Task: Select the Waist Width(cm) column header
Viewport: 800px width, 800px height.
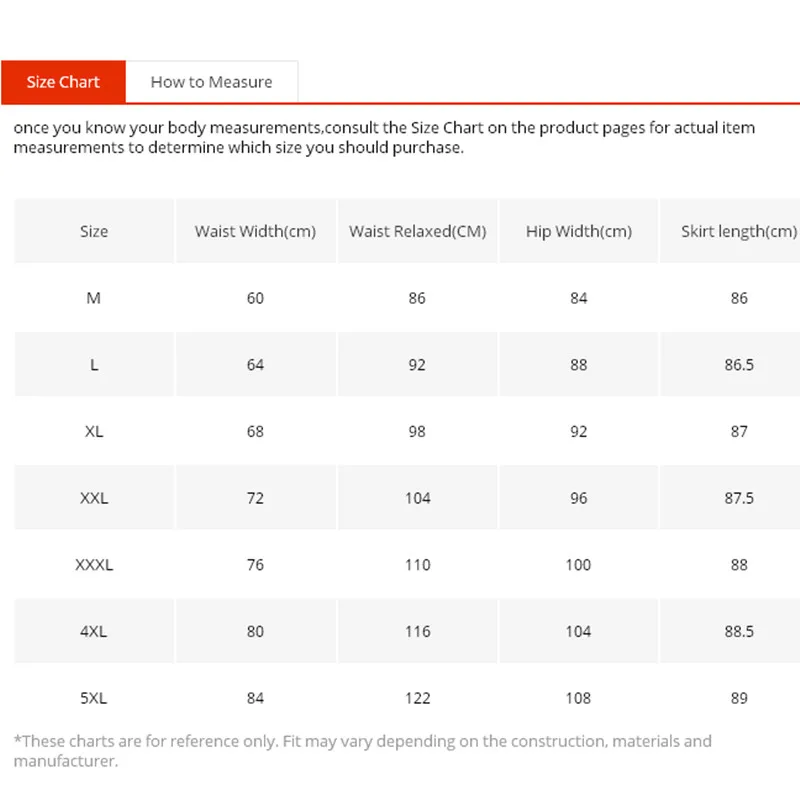Action: (255, 231)
